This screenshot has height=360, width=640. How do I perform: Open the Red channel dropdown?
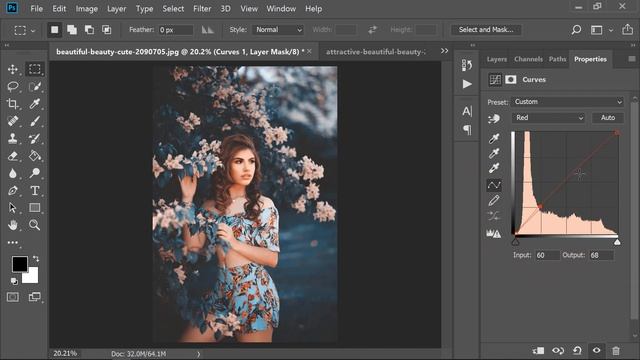(548, 118)
